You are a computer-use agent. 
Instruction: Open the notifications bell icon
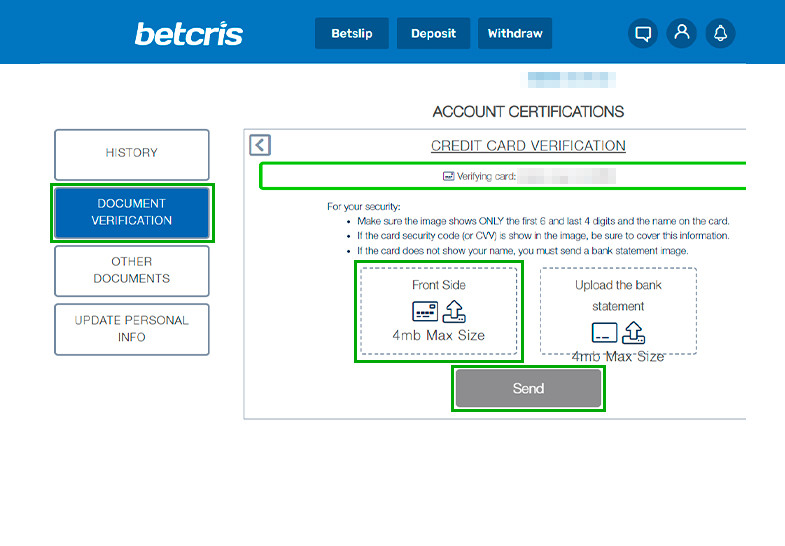720,34
